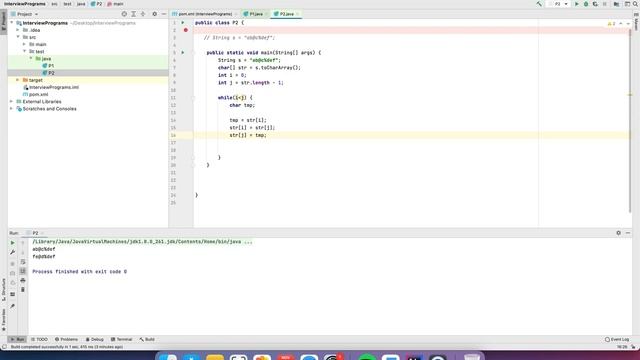Click the Locate/Select Opened File icon
Image resolution: width=640 pixels, height=360 pixels.
pyautogui.click(x=124, y=14)
